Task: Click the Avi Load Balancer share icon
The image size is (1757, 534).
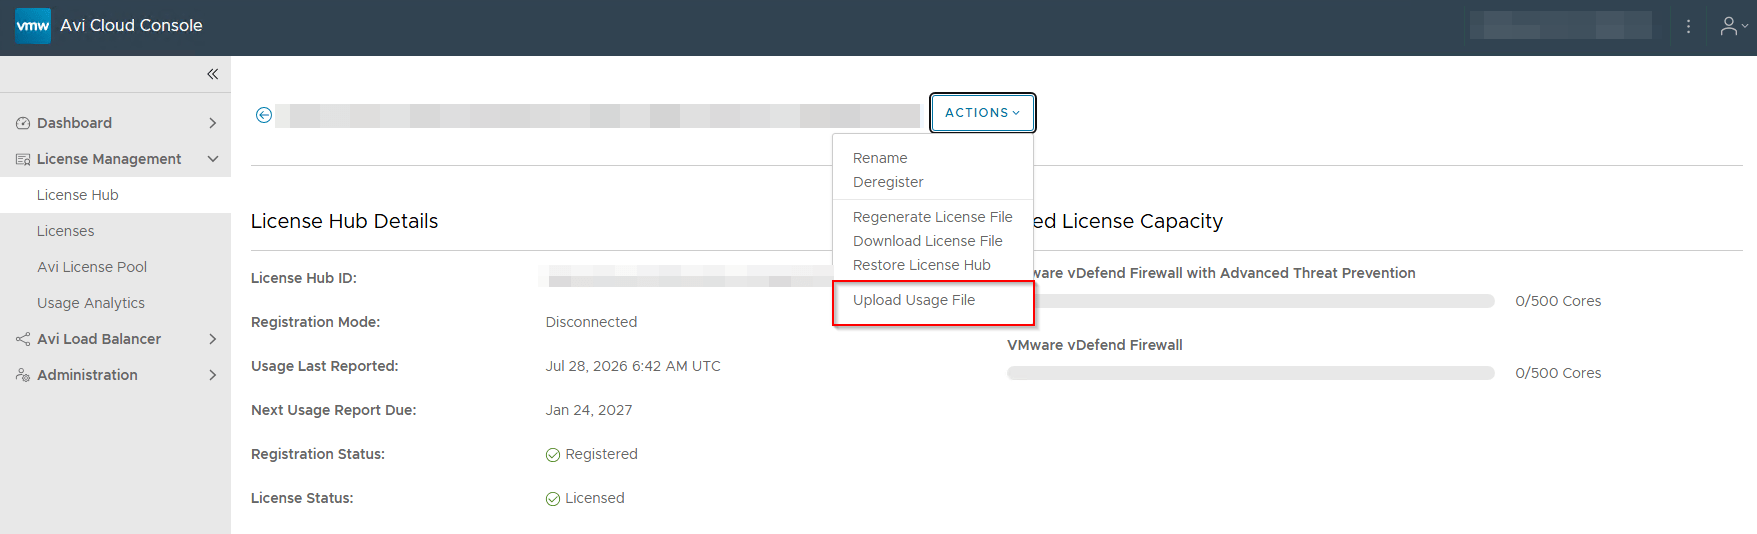Action: (x=23, y=339)
